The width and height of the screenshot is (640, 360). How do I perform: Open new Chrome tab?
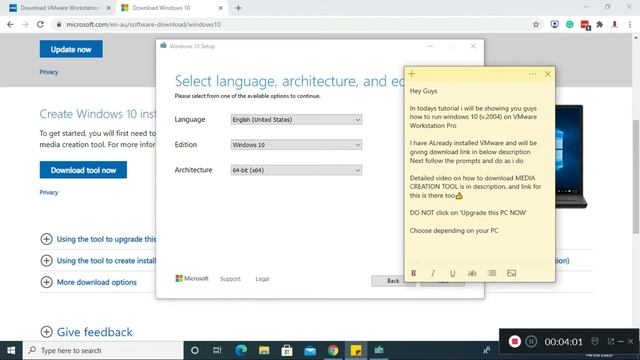[x=238, y=8]
